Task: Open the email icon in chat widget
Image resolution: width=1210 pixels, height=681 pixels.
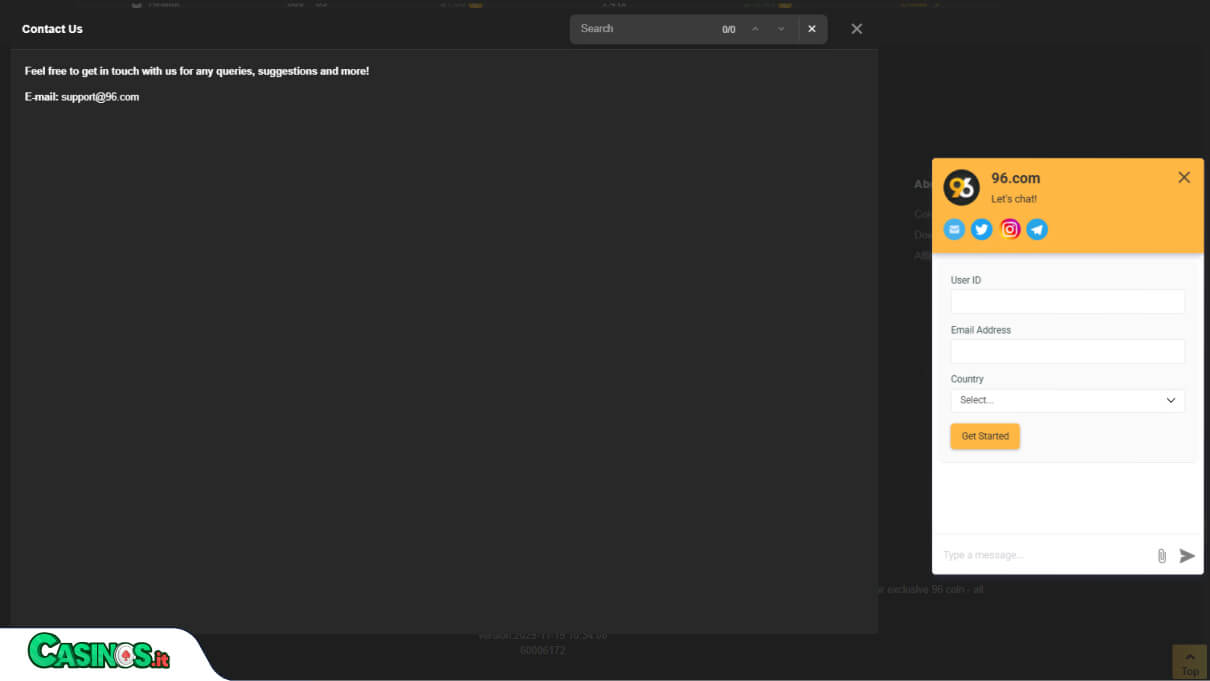Action: pyautogui.click(x=954, y=230)
